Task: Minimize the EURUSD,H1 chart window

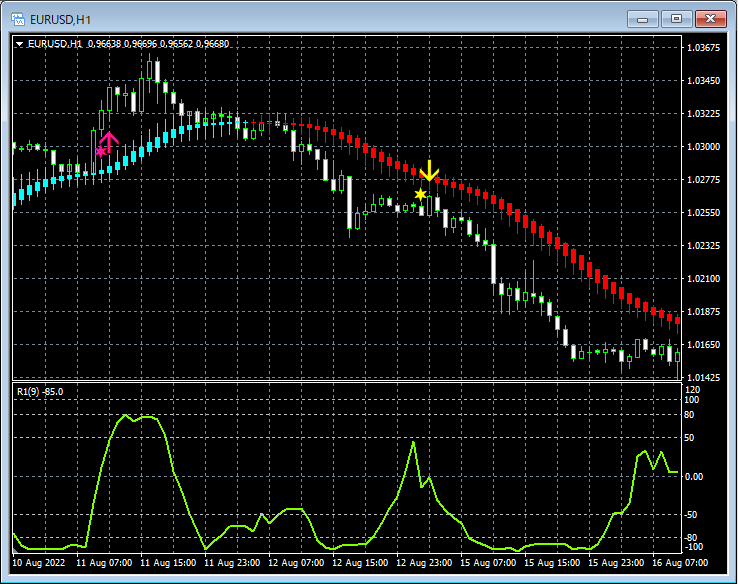Action: 642,19
